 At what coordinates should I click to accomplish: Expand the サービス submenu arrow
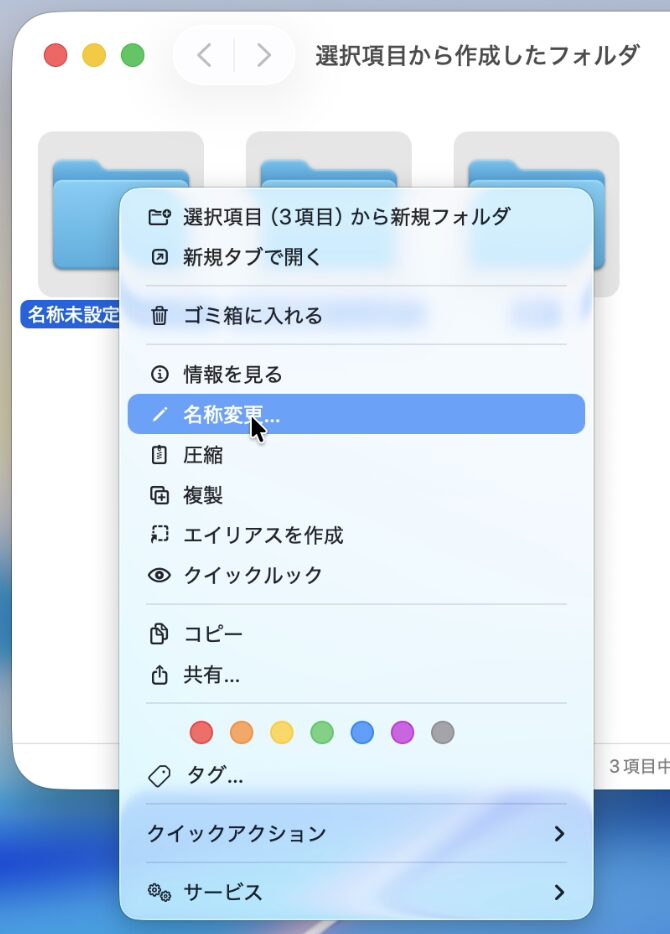click(559, 892)
